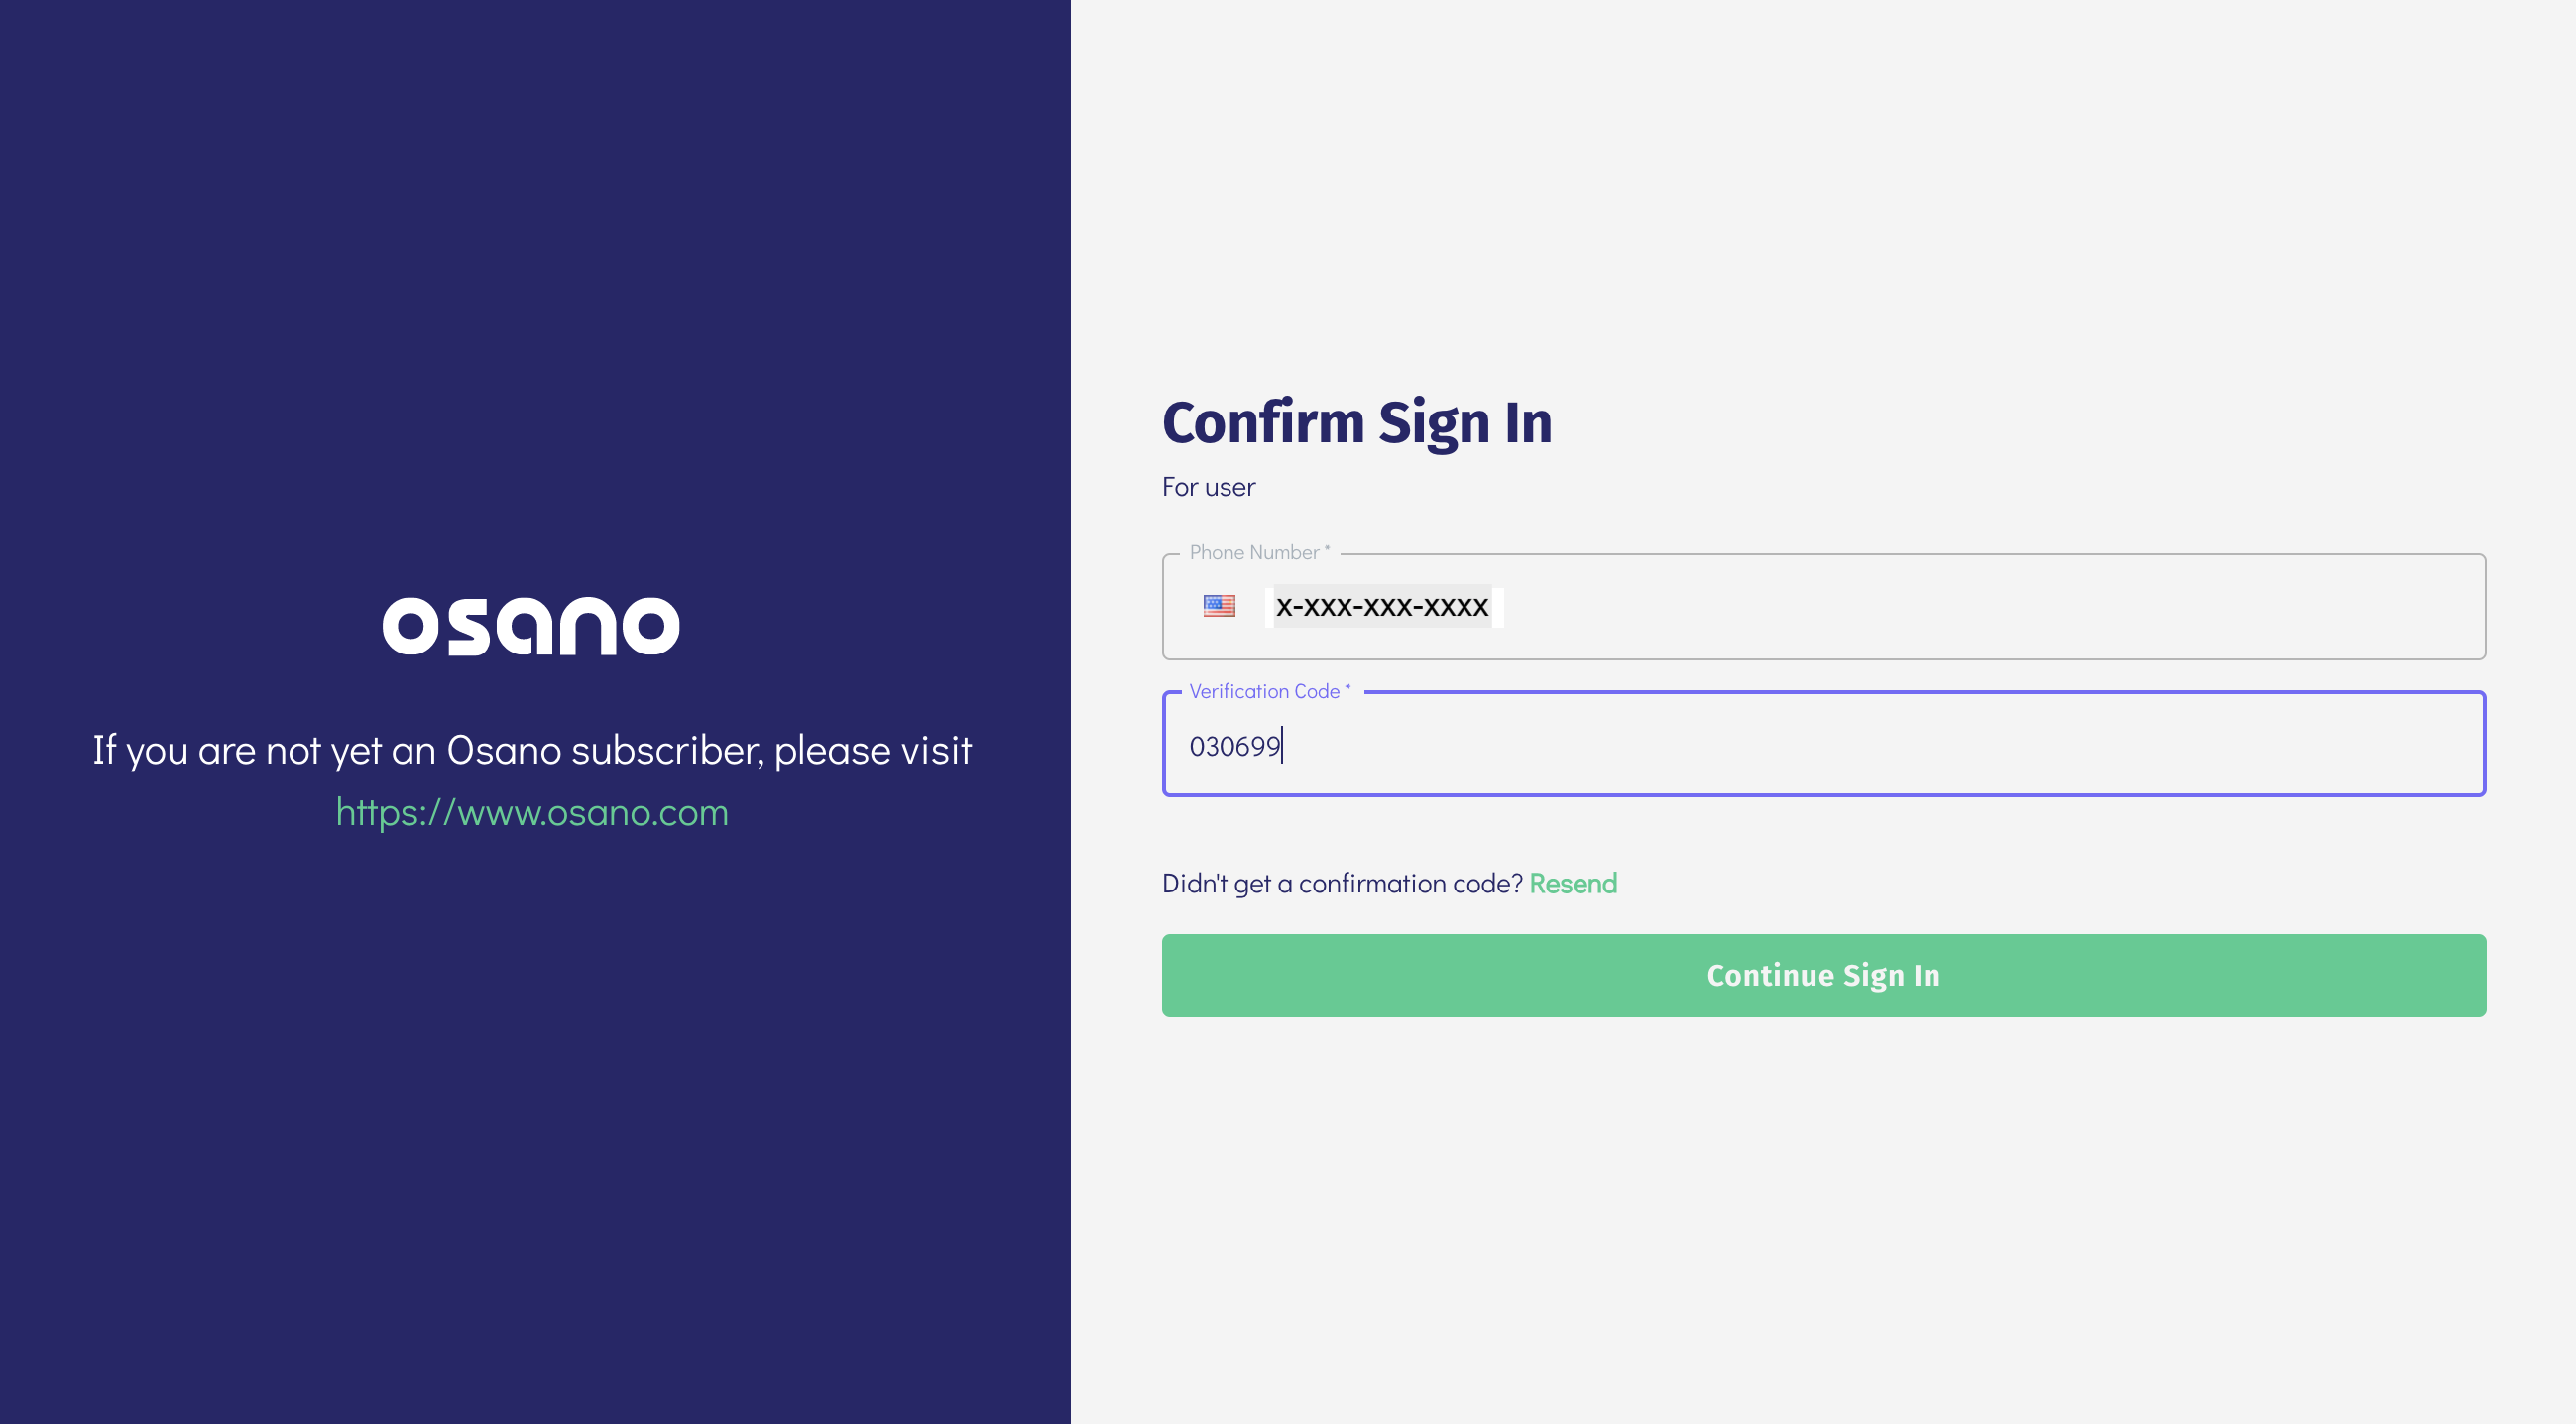This screenshot has height=1424, width=2576.
Task: Click the black bar left of masked number
Action: click(x=1269, y=607)
